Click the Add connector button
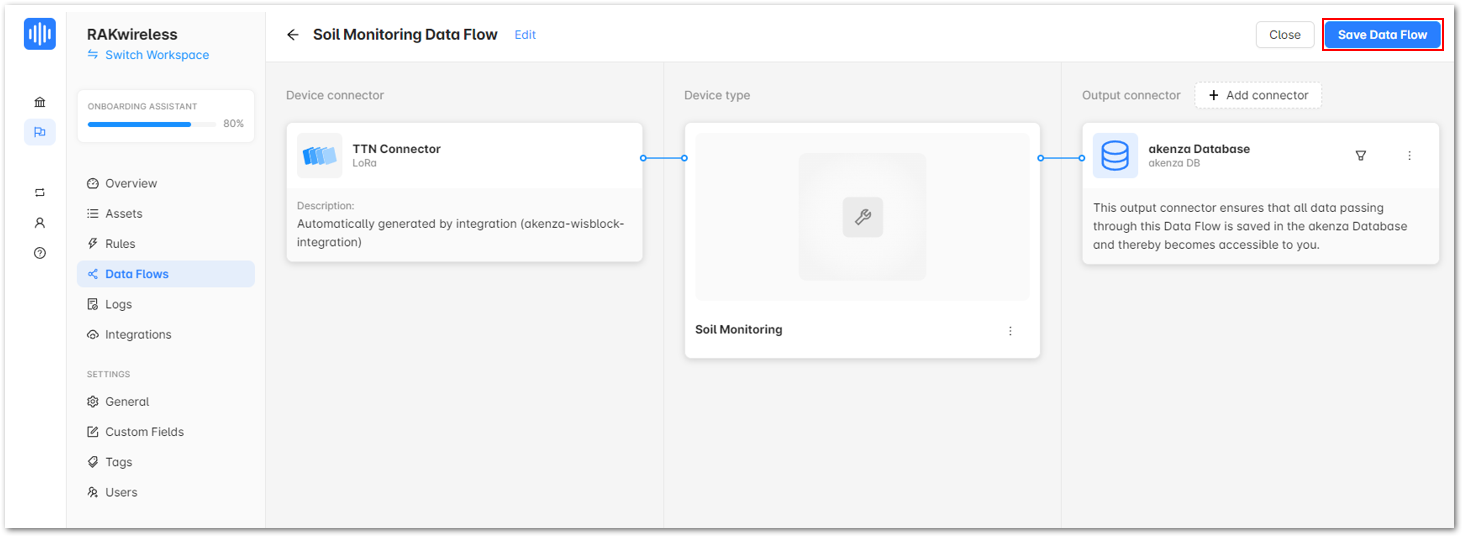 (1258, 96)
